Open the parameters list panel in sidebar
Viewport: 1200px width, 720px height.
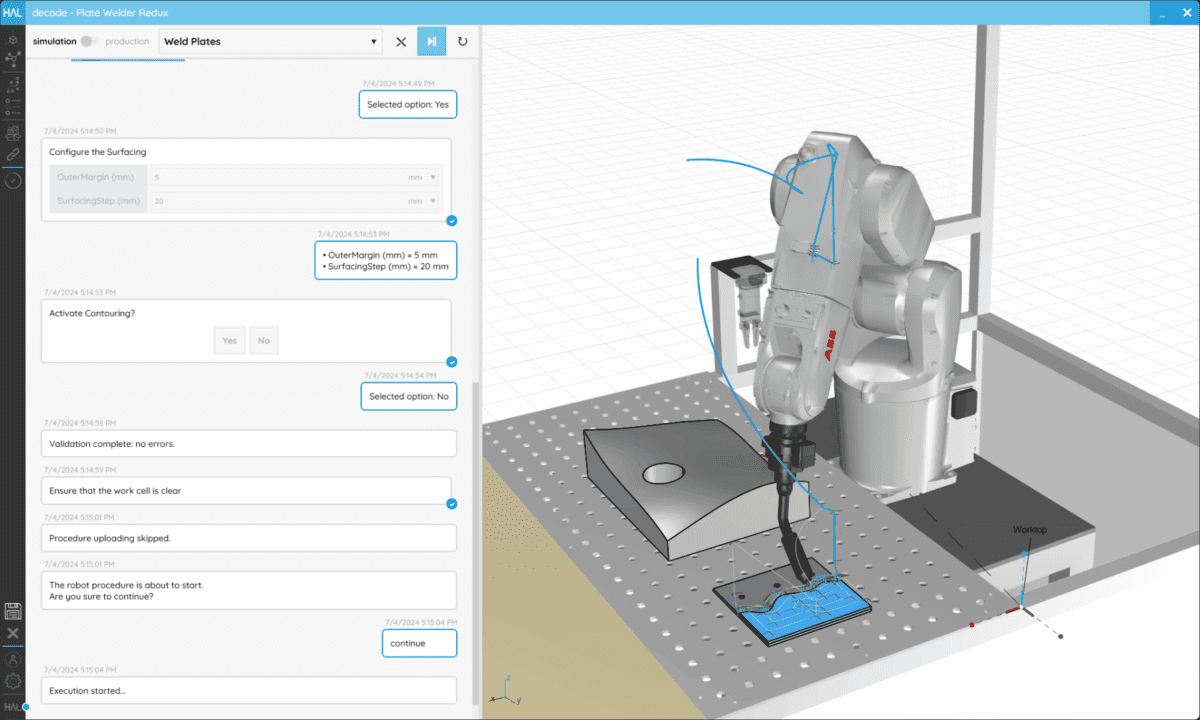(13, 108)
